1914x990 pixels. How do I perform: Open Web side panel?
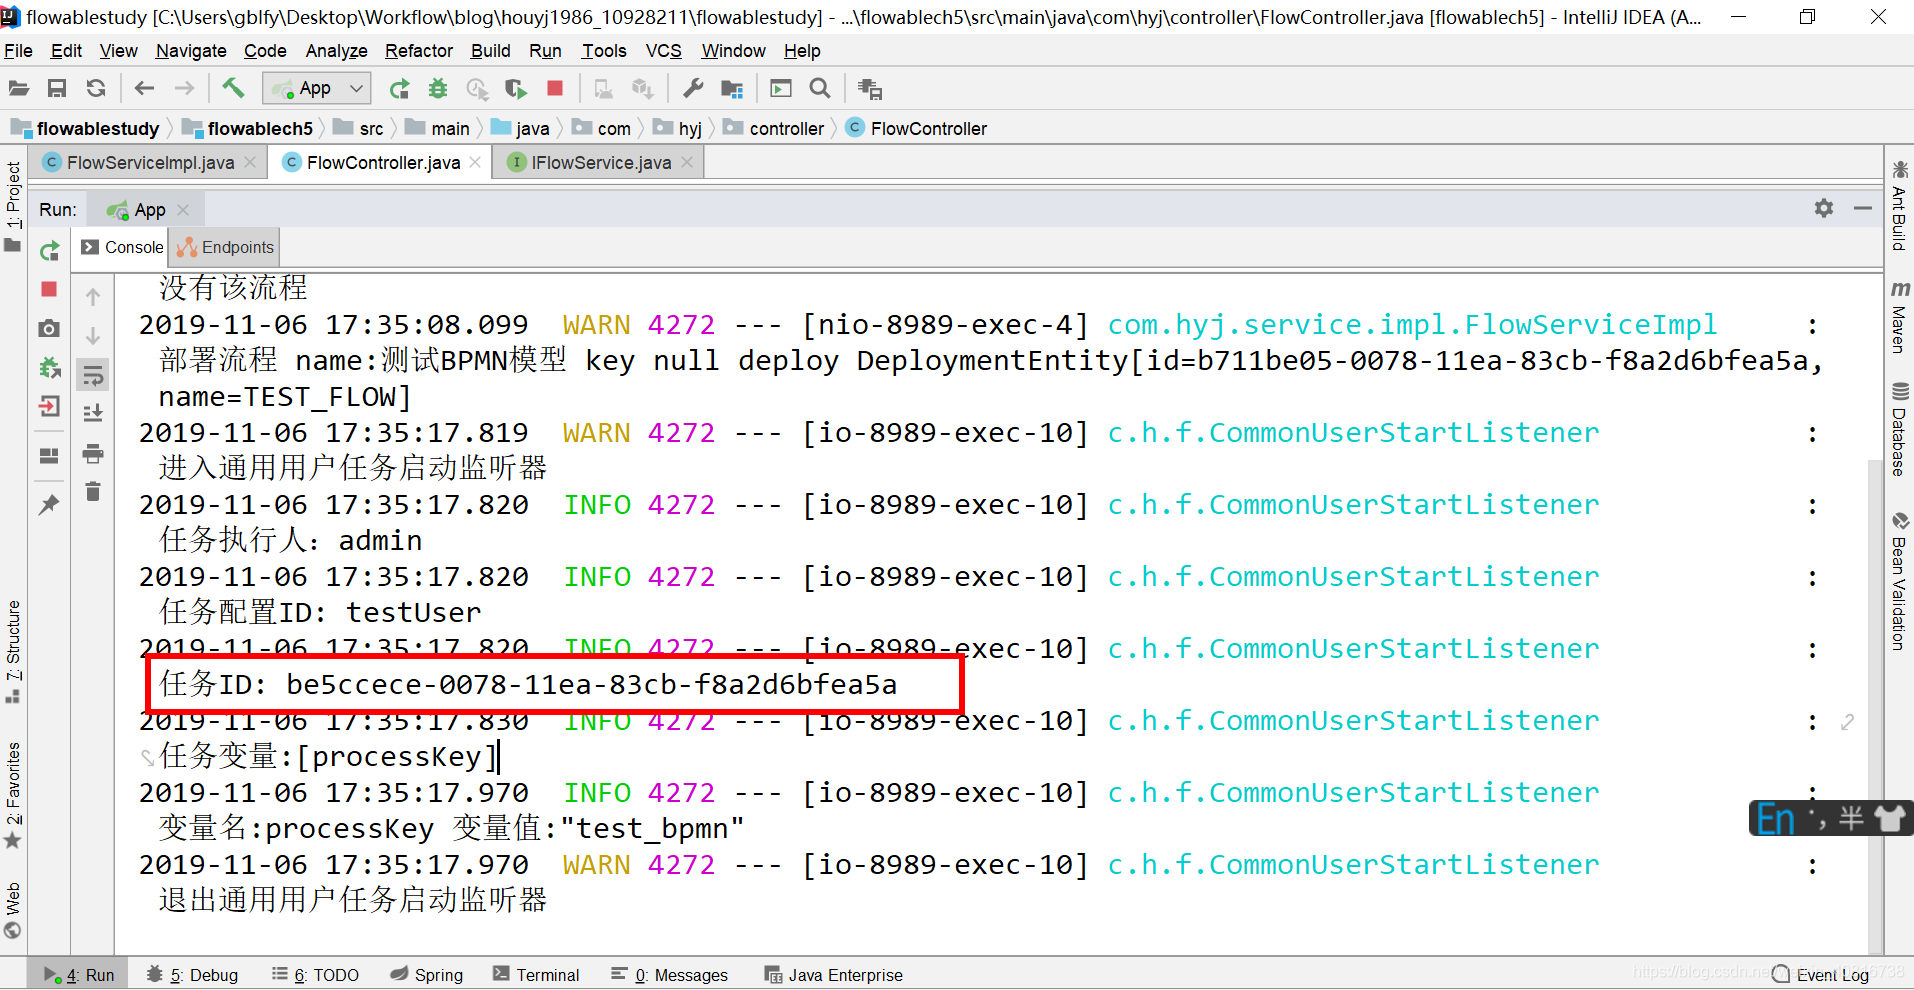click(x=13, y=910)
